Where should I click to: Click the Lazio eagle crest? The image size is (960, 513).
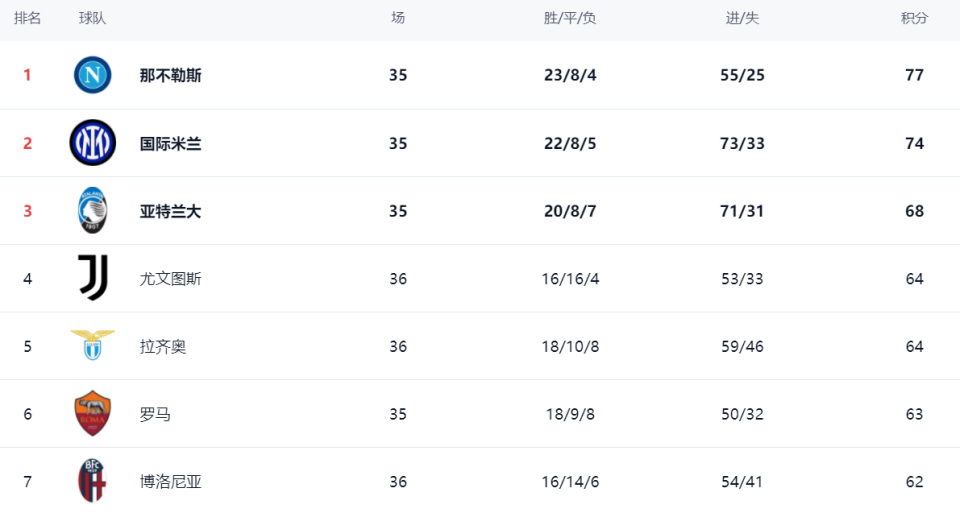coord(92,346)
